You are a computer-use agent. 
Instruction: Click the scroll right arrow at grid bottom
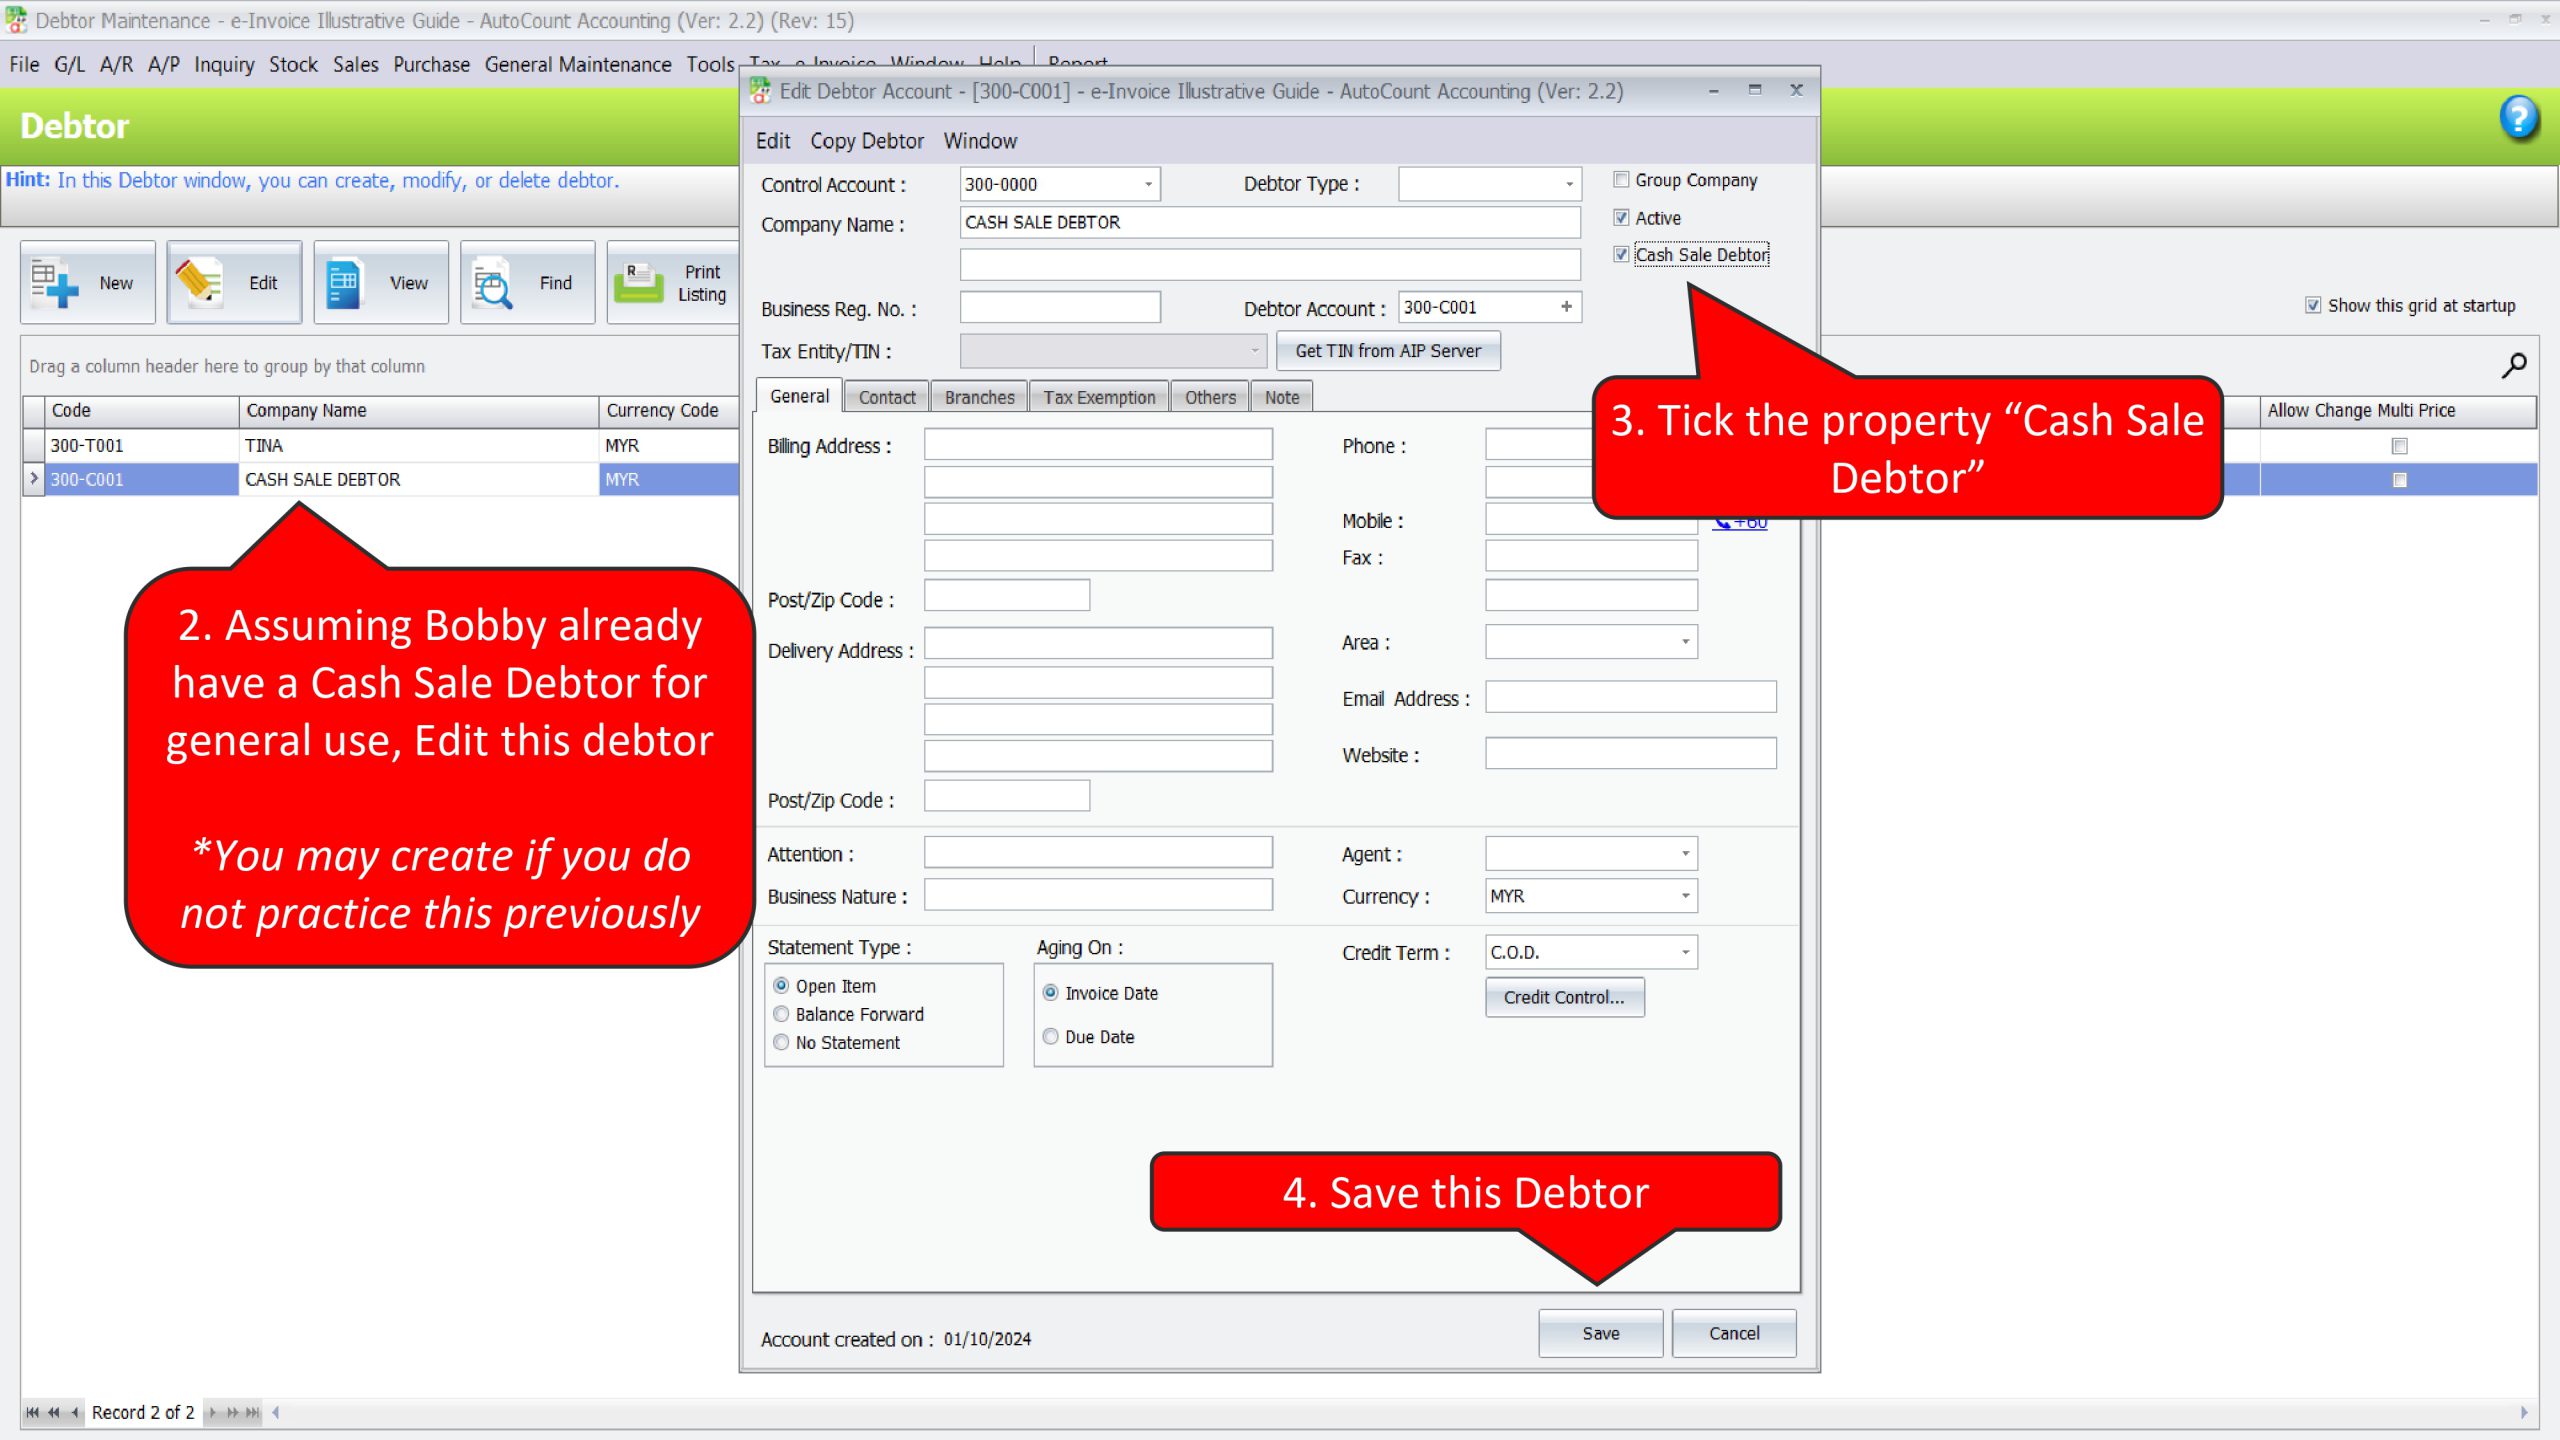[2524, 1412]
